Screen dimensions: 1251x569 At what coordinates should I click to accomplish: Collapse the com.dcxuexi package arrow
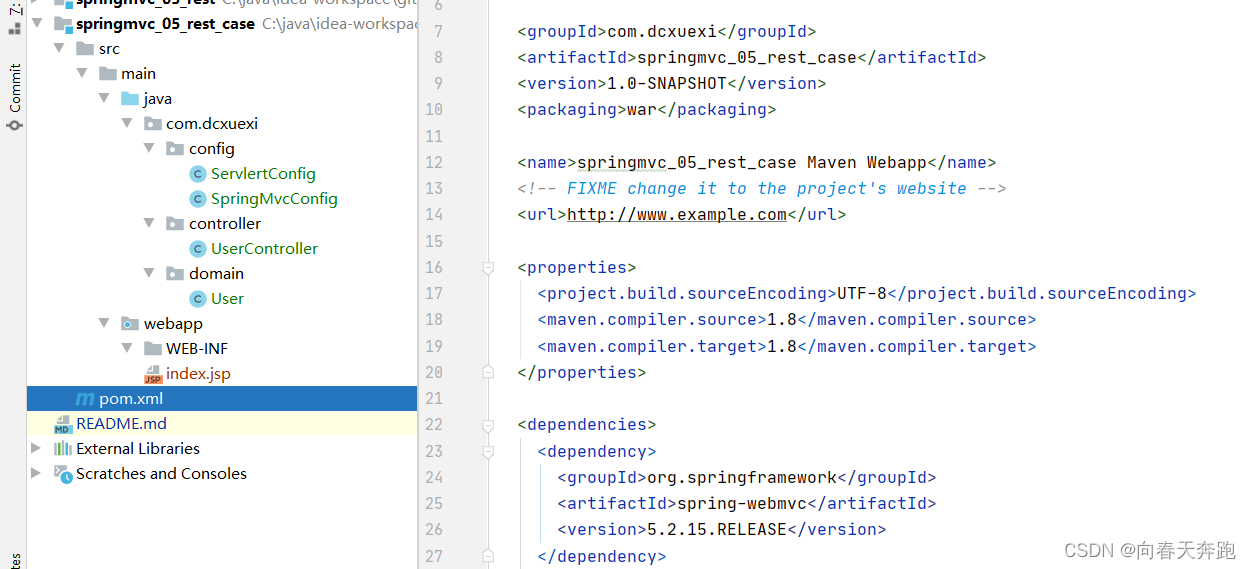(x=127, y=123)
